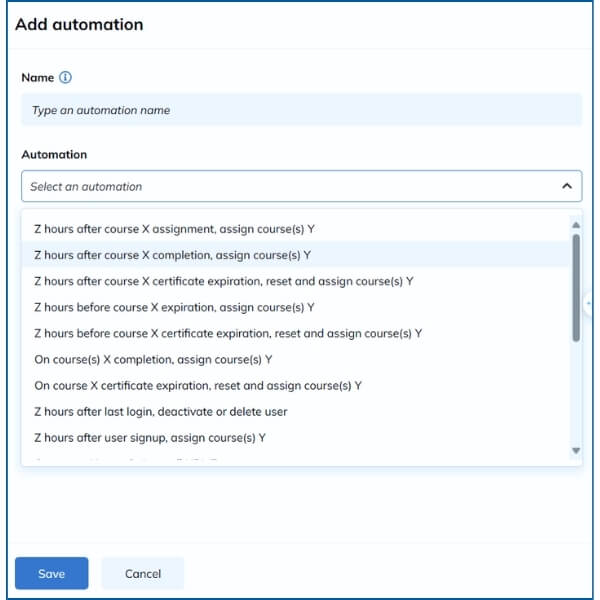
Task: Pick 'Z hours after course X certificate expiration' option
Action: pyautogui.click(x=223, y=281)
